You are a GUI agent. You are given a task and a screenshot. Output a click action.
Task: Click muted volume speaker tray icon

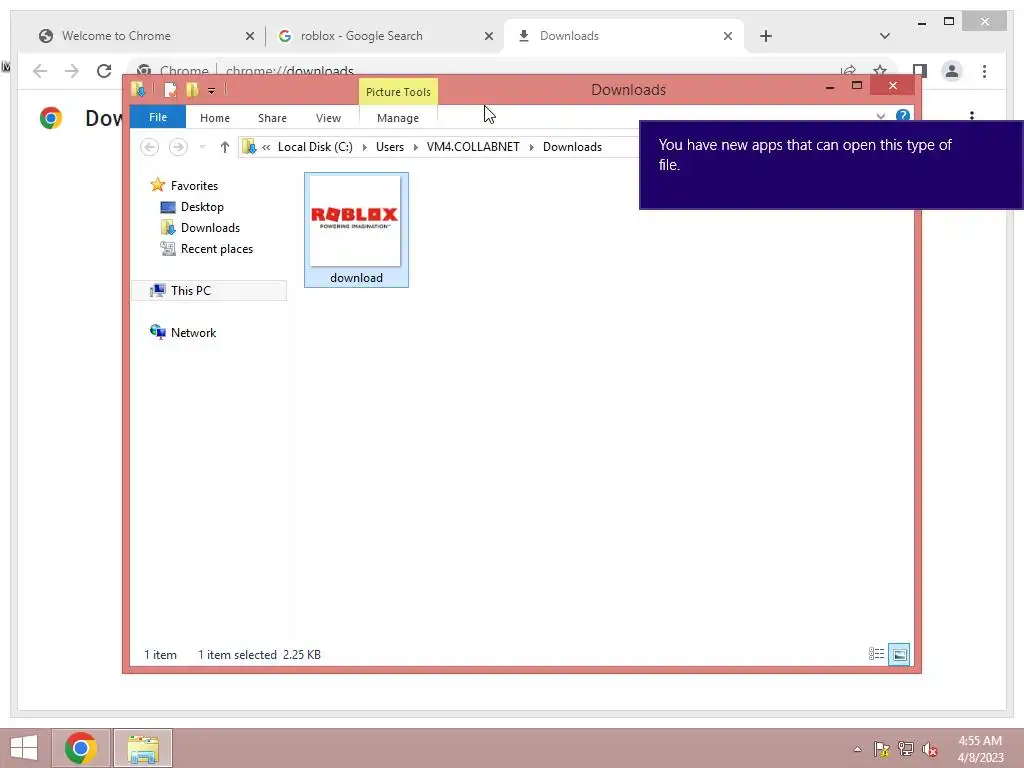930,749
